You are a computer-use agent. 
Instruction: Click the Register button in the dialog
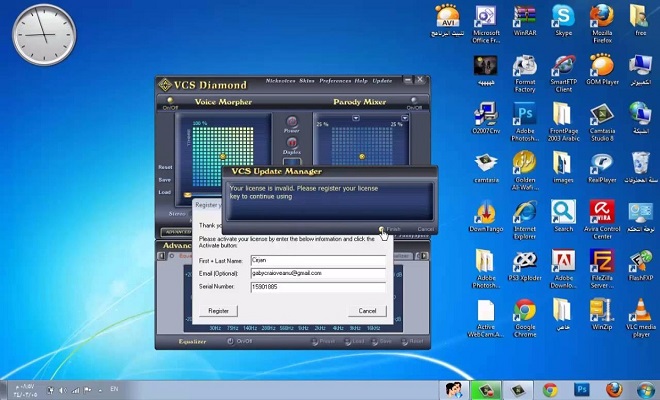tap(218, 311)
